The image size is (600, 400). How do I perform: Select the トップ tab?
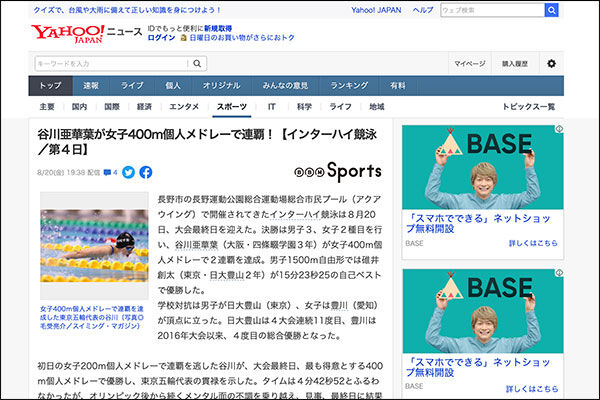tap(51, 86)
